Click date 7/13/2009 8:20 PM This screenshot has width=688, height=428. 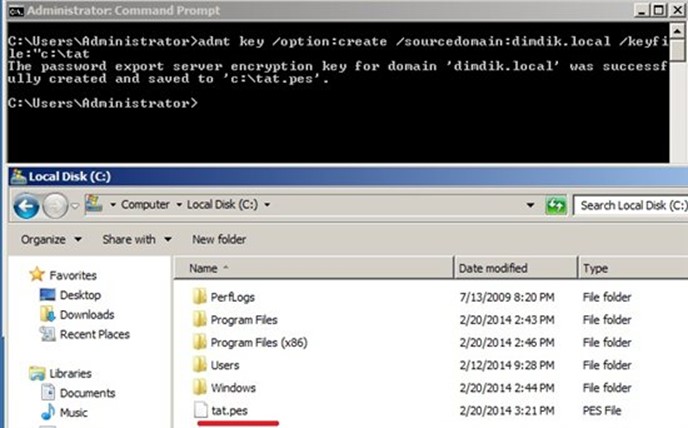pyautogui.click(x=507, y=298)
